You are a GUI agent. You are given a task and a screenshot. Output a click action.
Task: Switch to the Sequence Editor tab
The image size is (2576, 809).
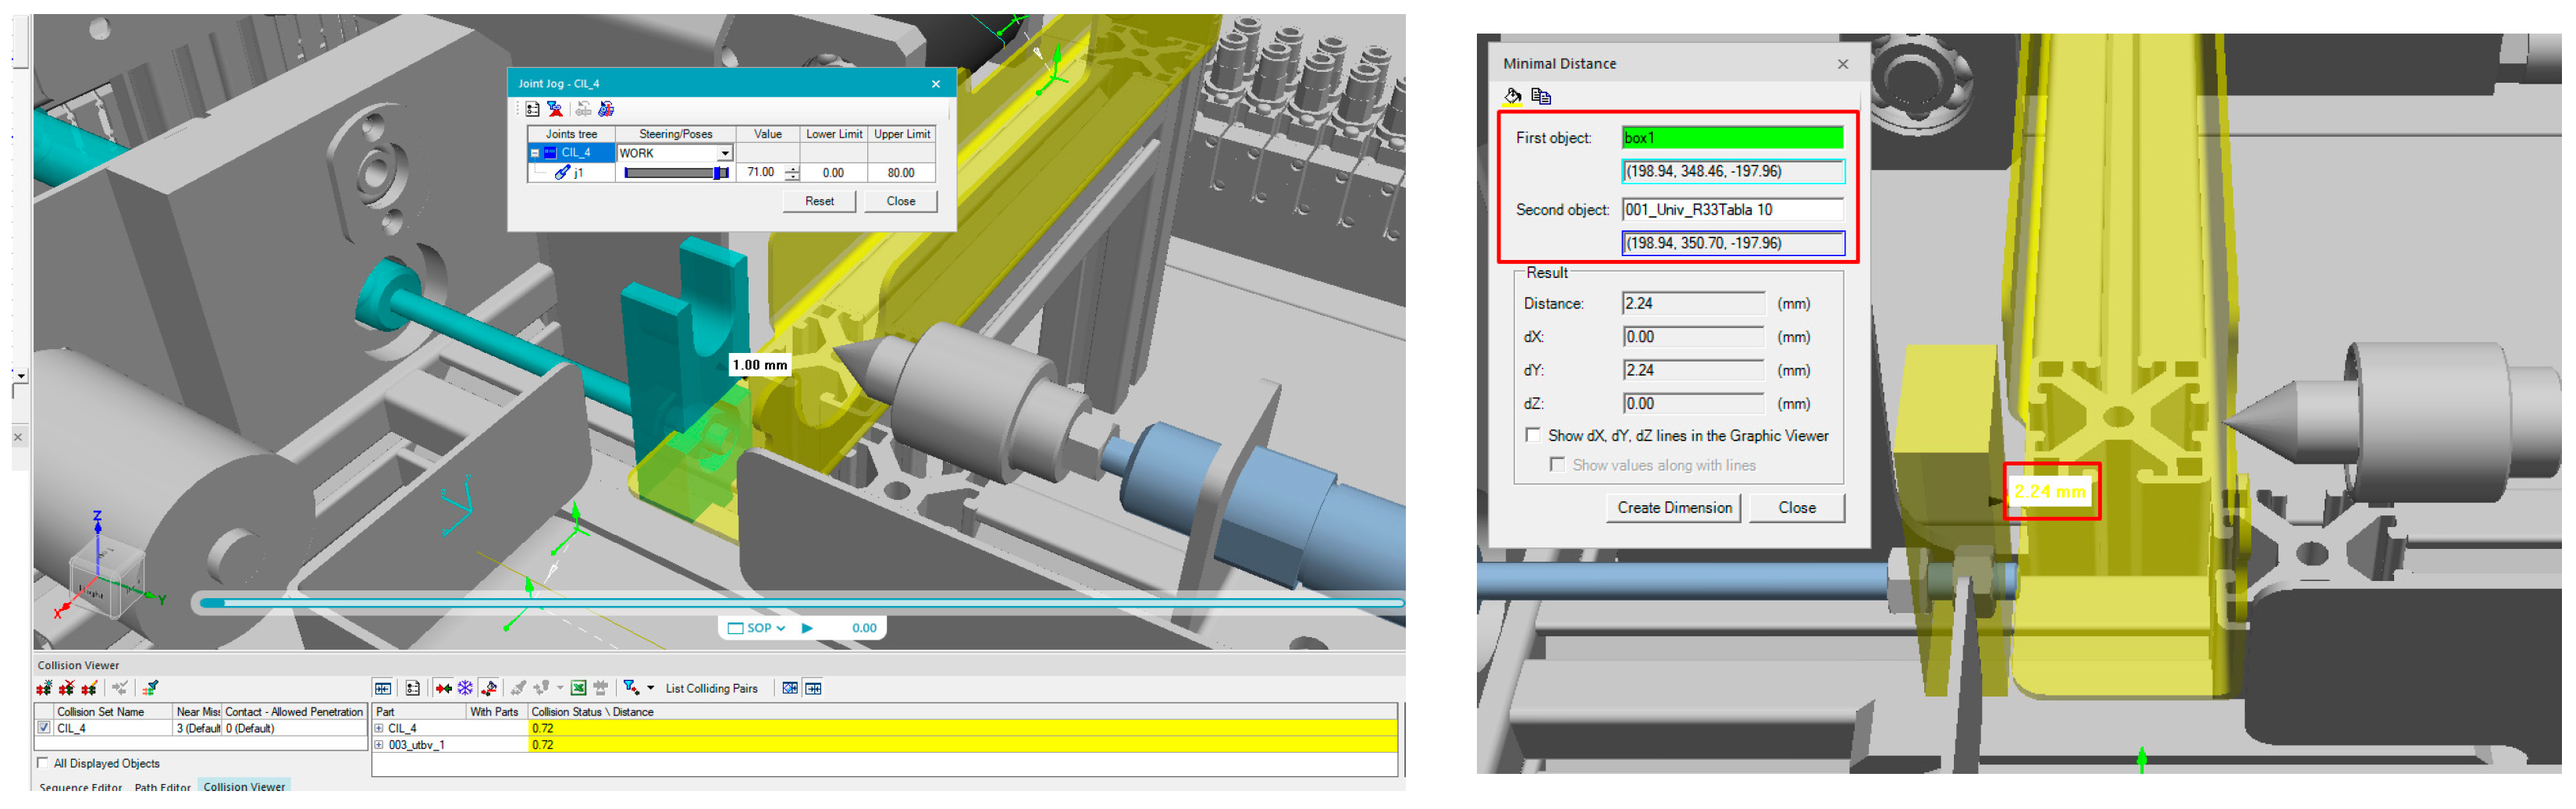(80, 787)
